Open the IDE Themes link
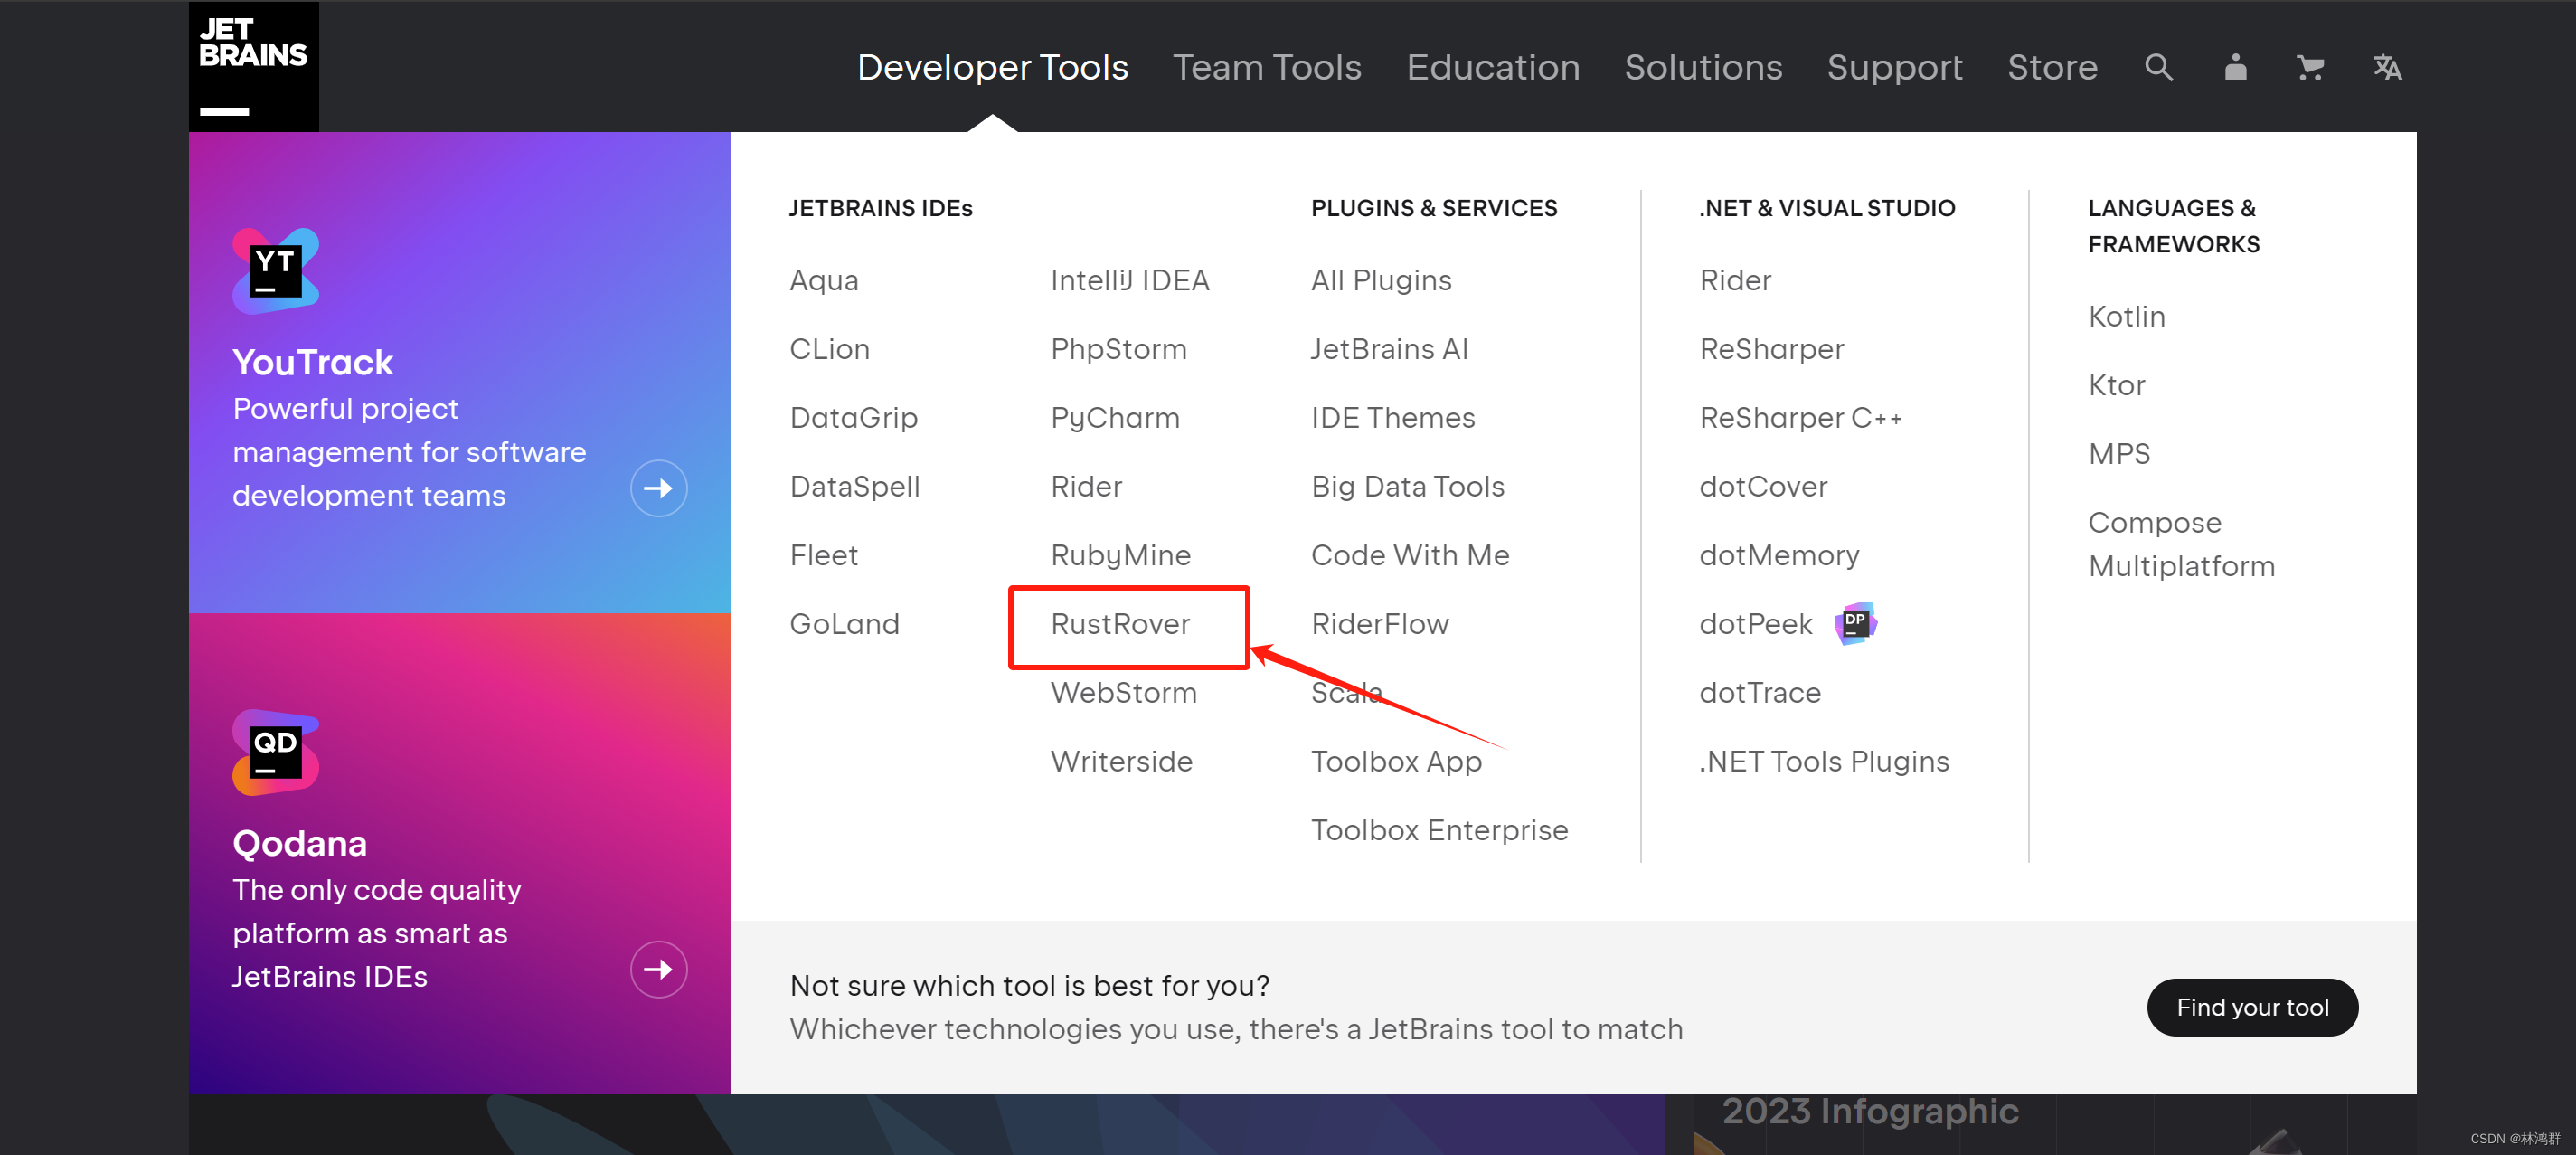 (1392, 418)
